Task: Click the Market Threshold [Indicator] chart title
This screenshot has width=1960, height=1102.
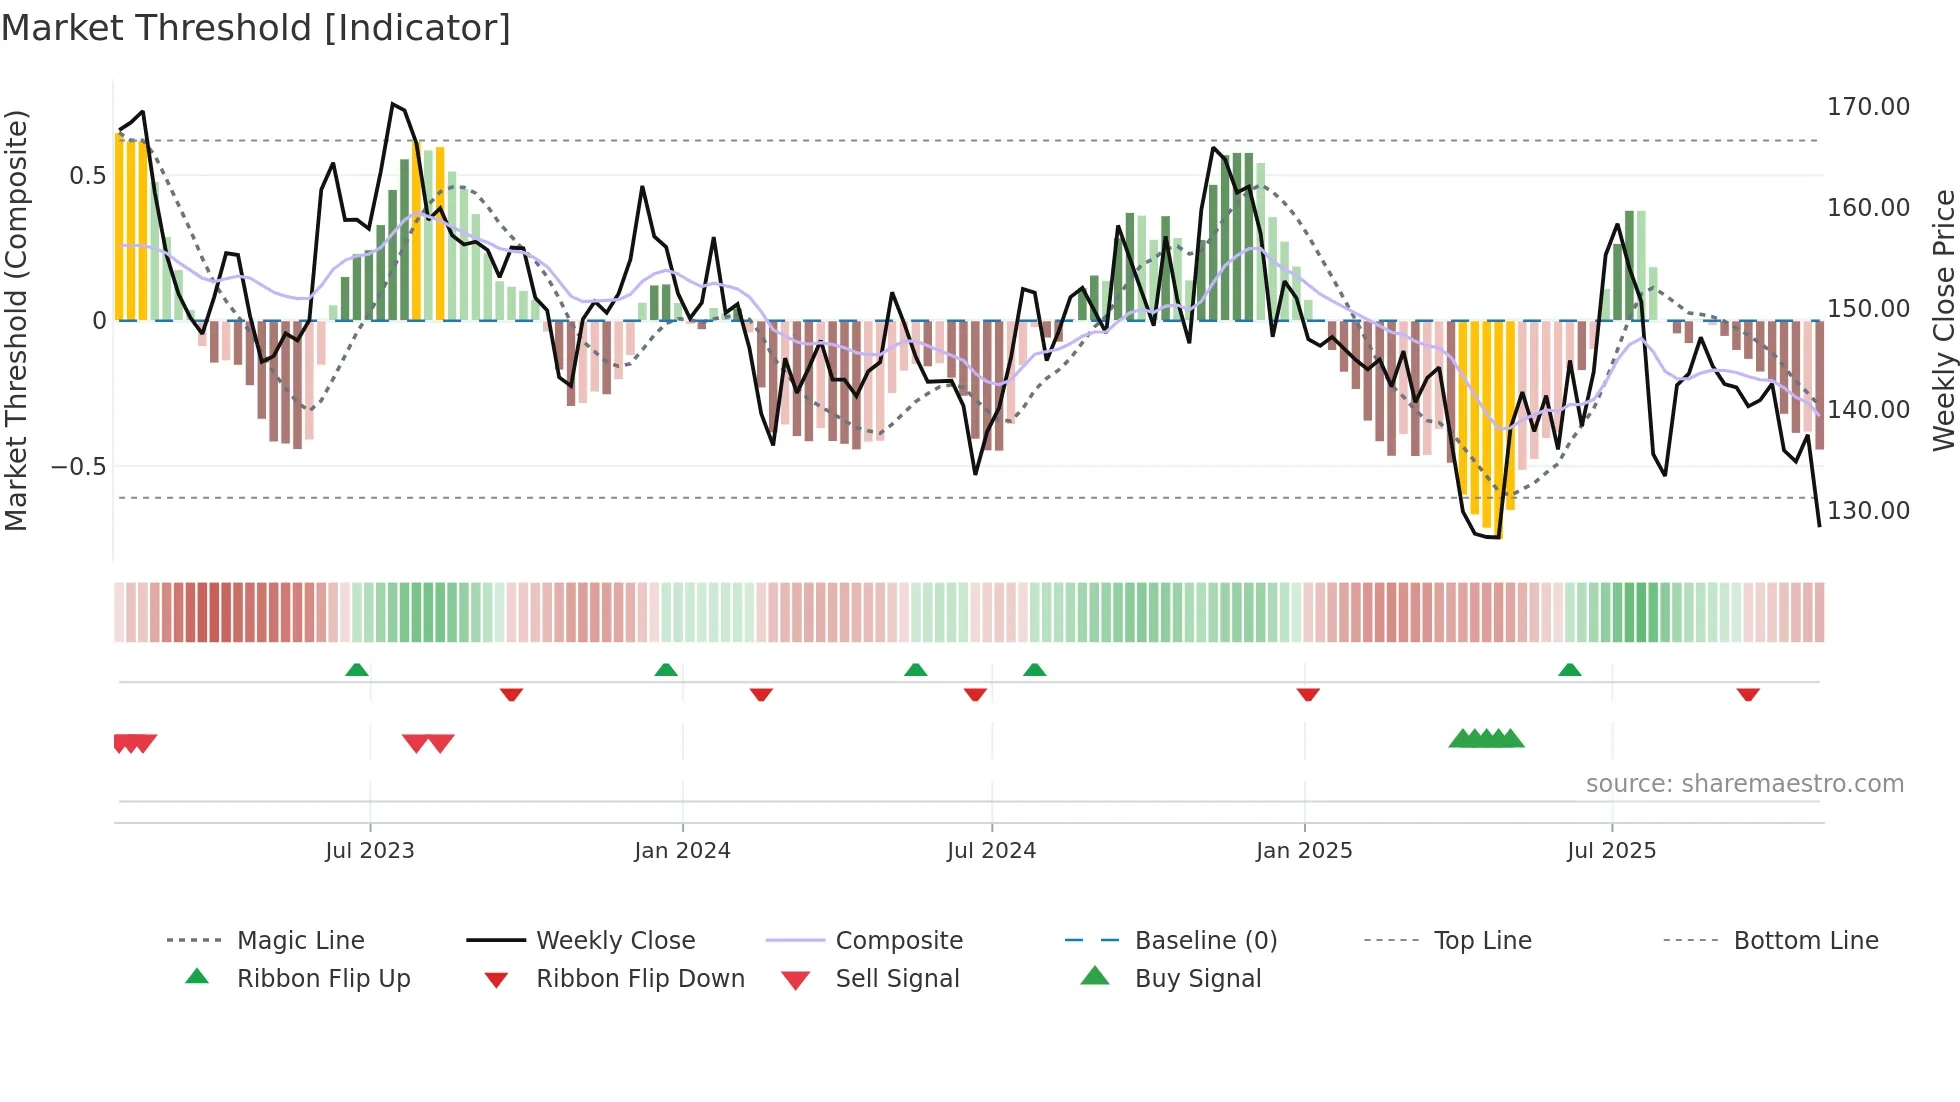Action: click(x=256, y=28)
